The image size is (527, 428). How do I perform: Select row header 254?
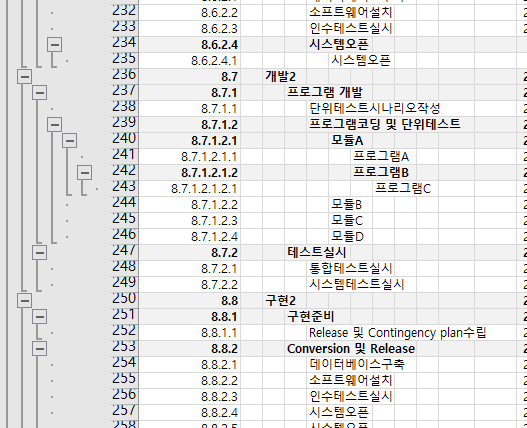coord(124,364)
